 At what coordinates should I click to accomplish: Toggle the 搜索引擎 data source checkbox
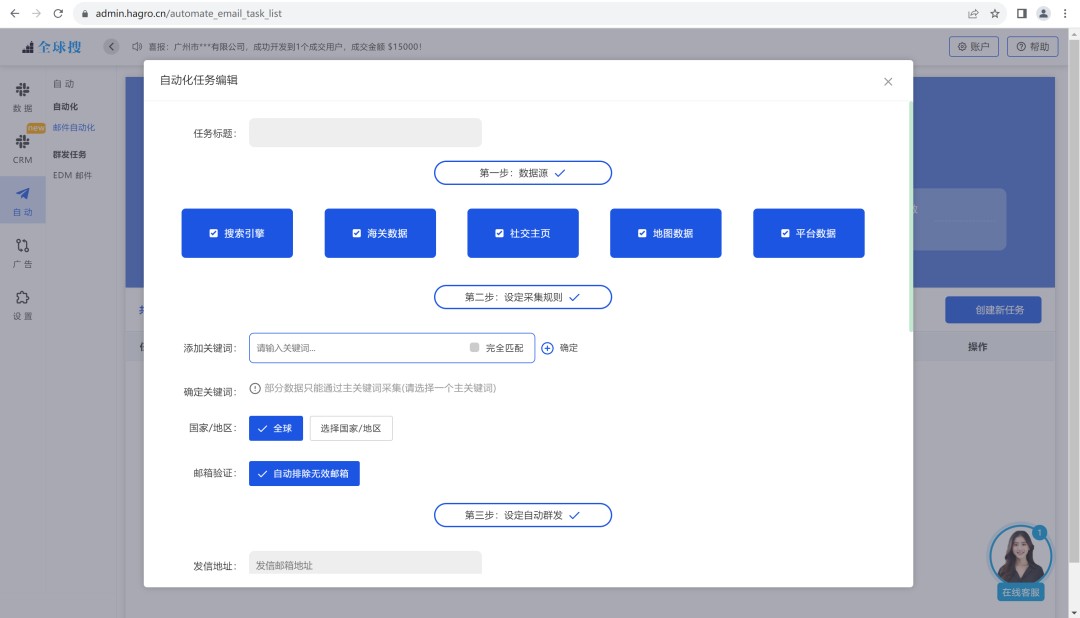(x=214, y=233)
